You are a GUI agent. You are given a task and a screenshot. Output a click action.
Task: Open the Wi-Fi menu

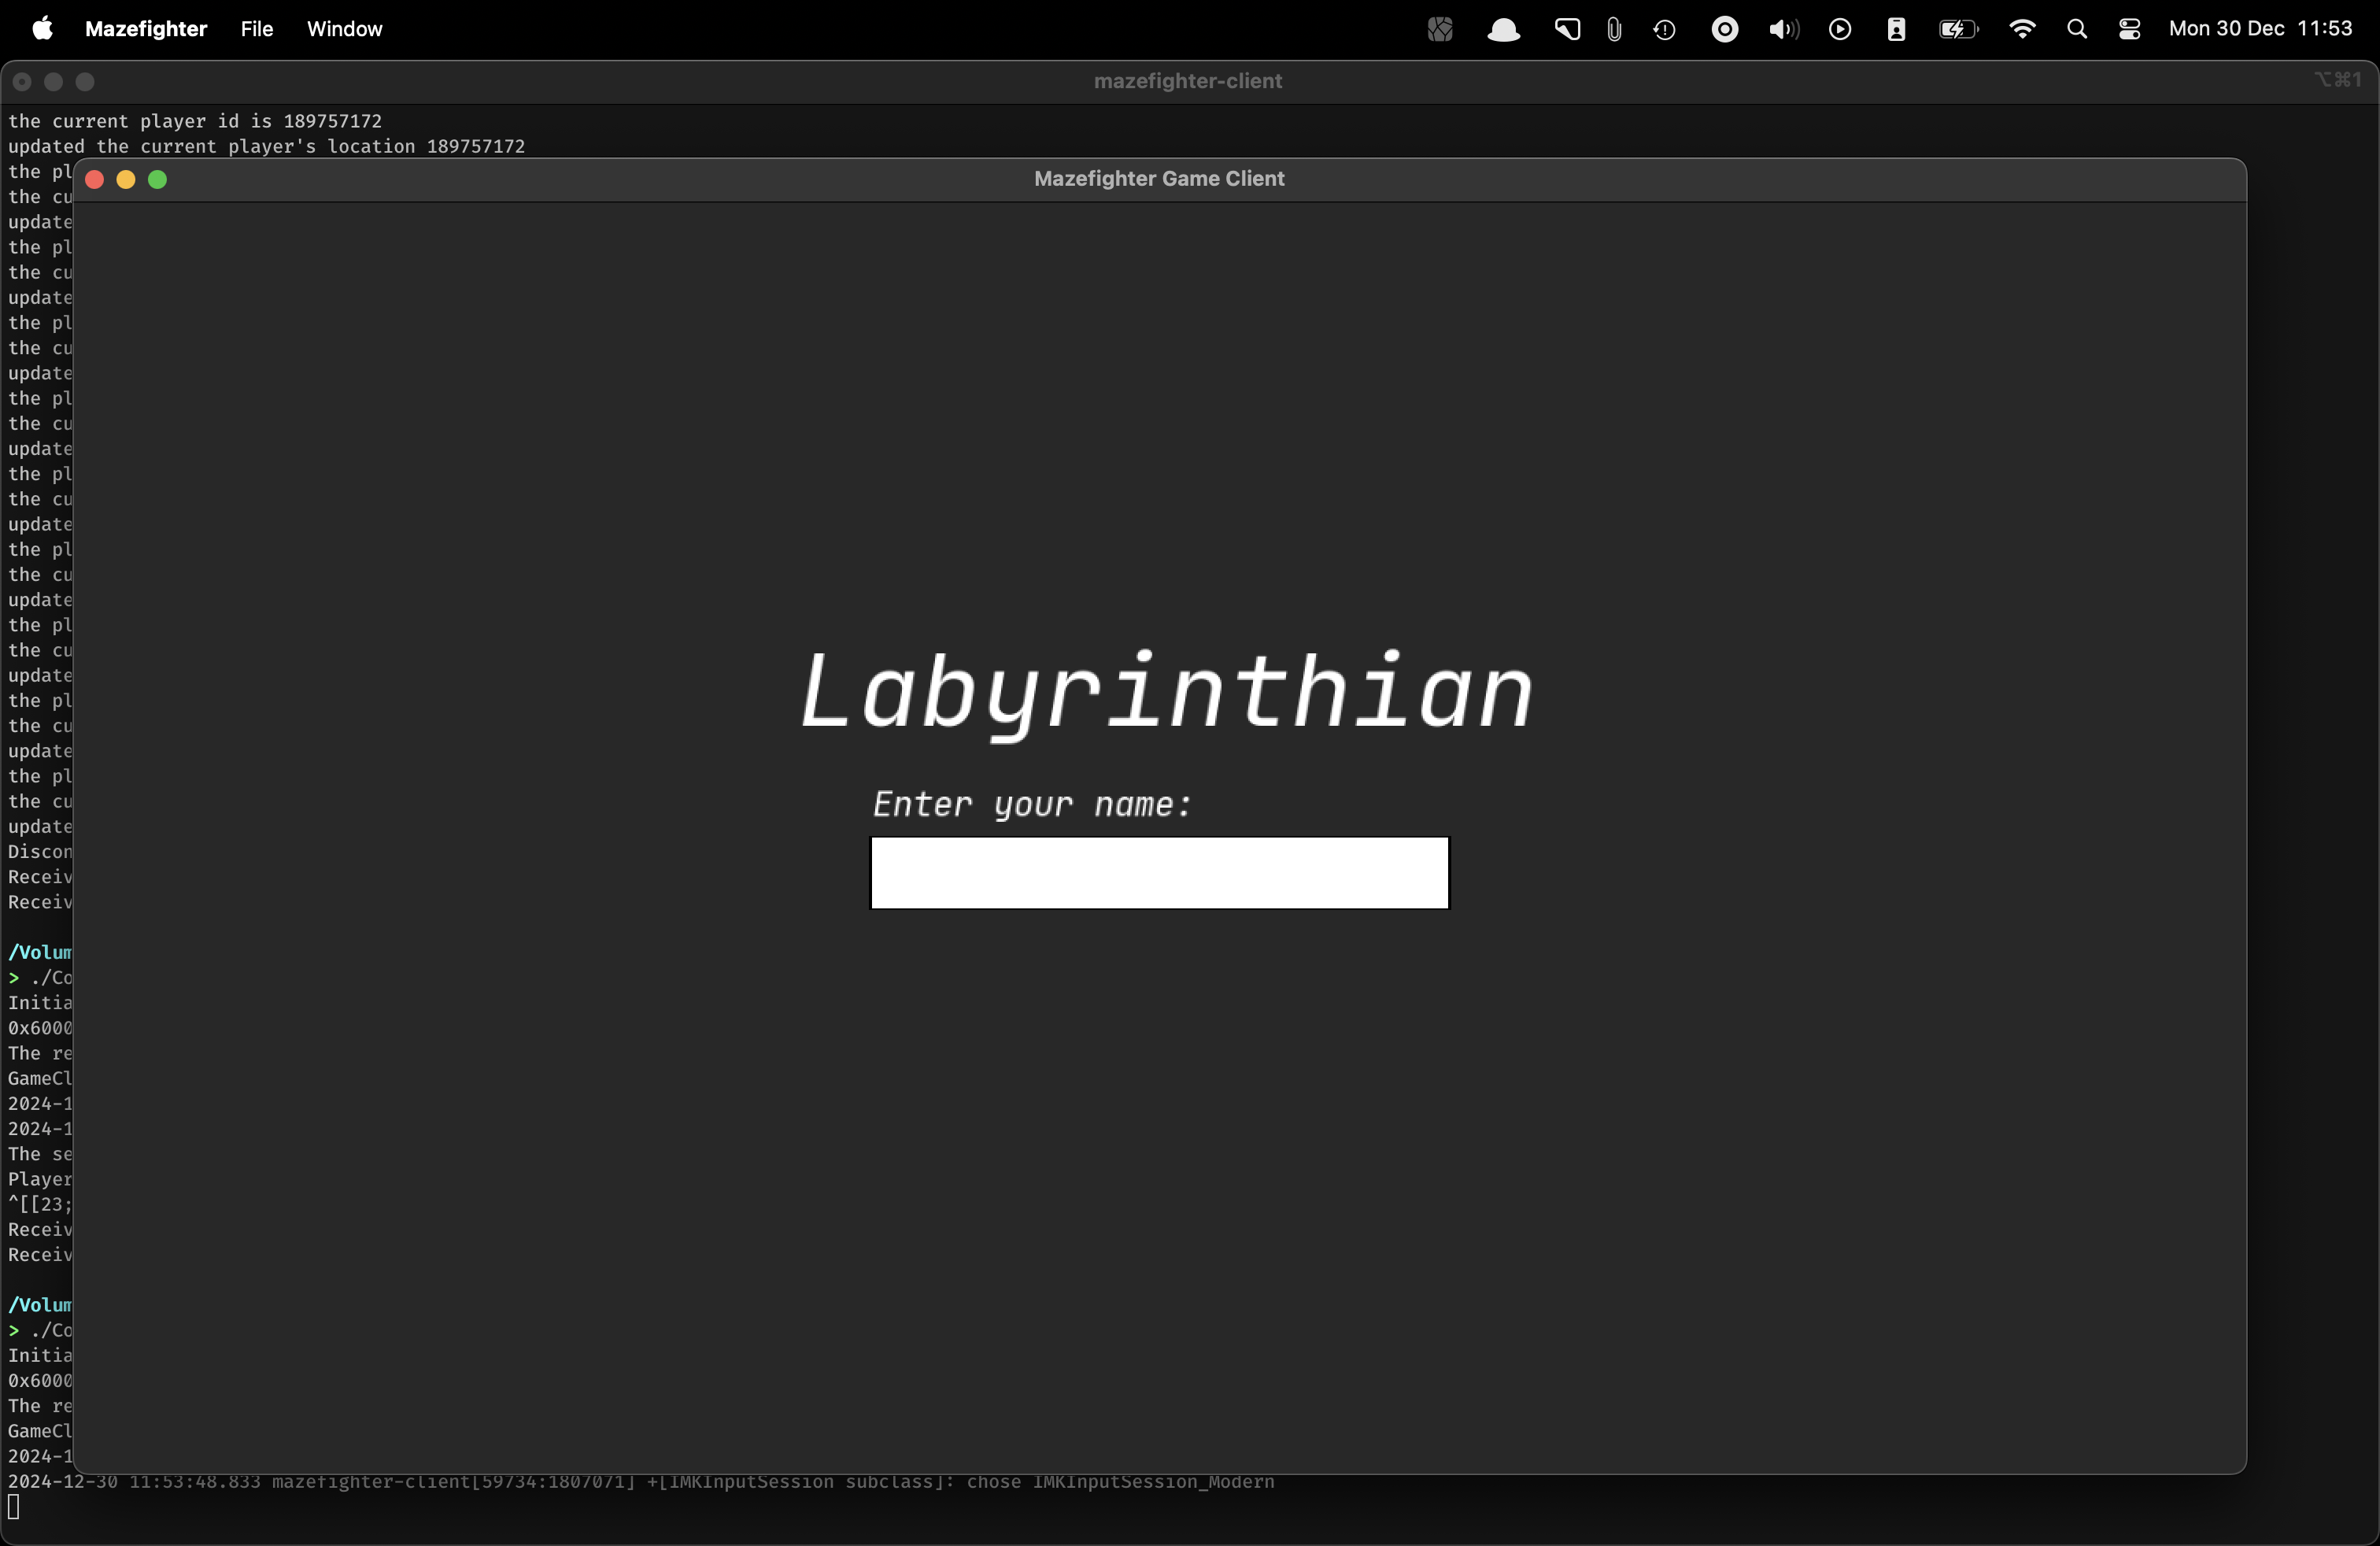pyautogui.click(x=2022, y=30)
